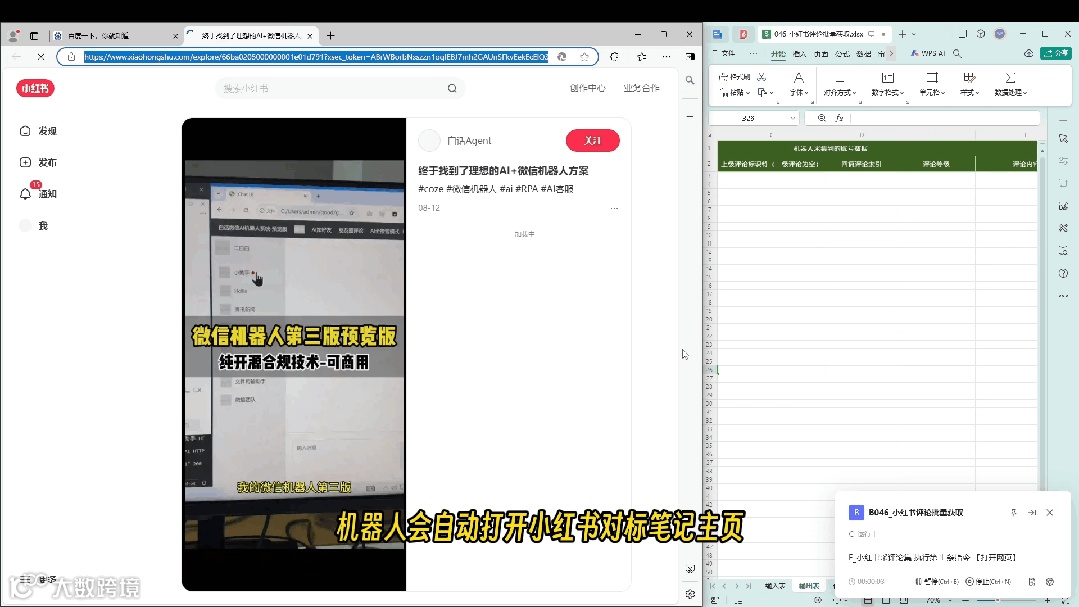Open the three-dot menu under the note date
Screen dimensions: 1079x607
coord(614,208)
